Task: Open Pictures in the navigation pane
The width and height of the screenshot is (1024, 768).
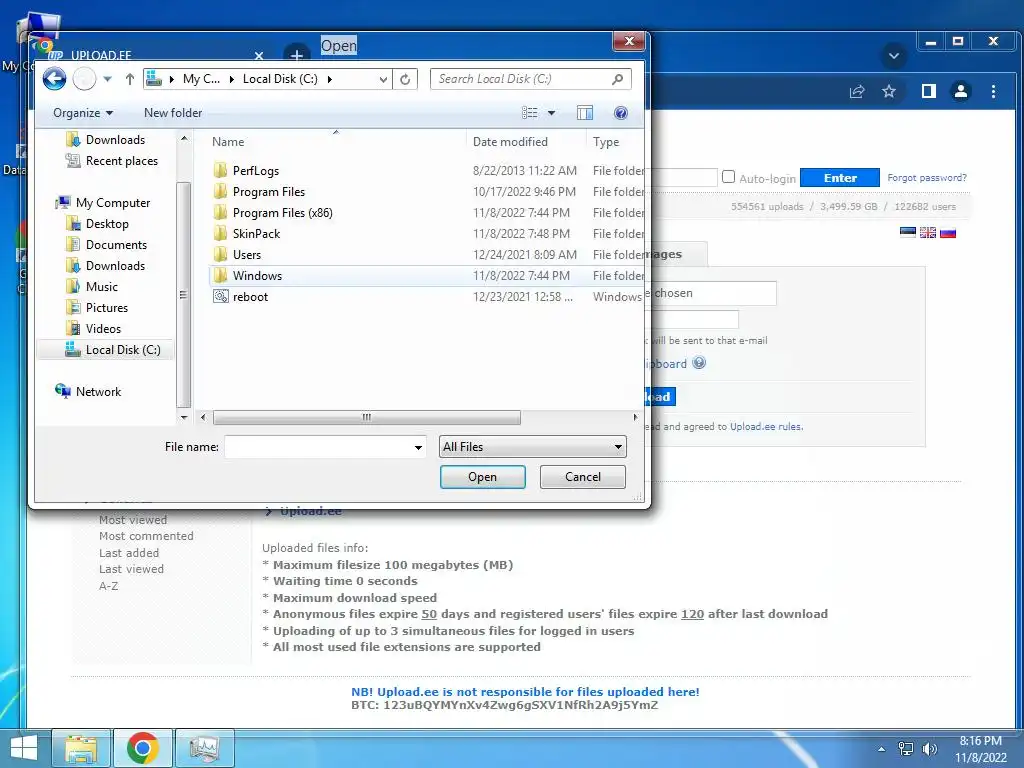Action: [x=97, y=308]
